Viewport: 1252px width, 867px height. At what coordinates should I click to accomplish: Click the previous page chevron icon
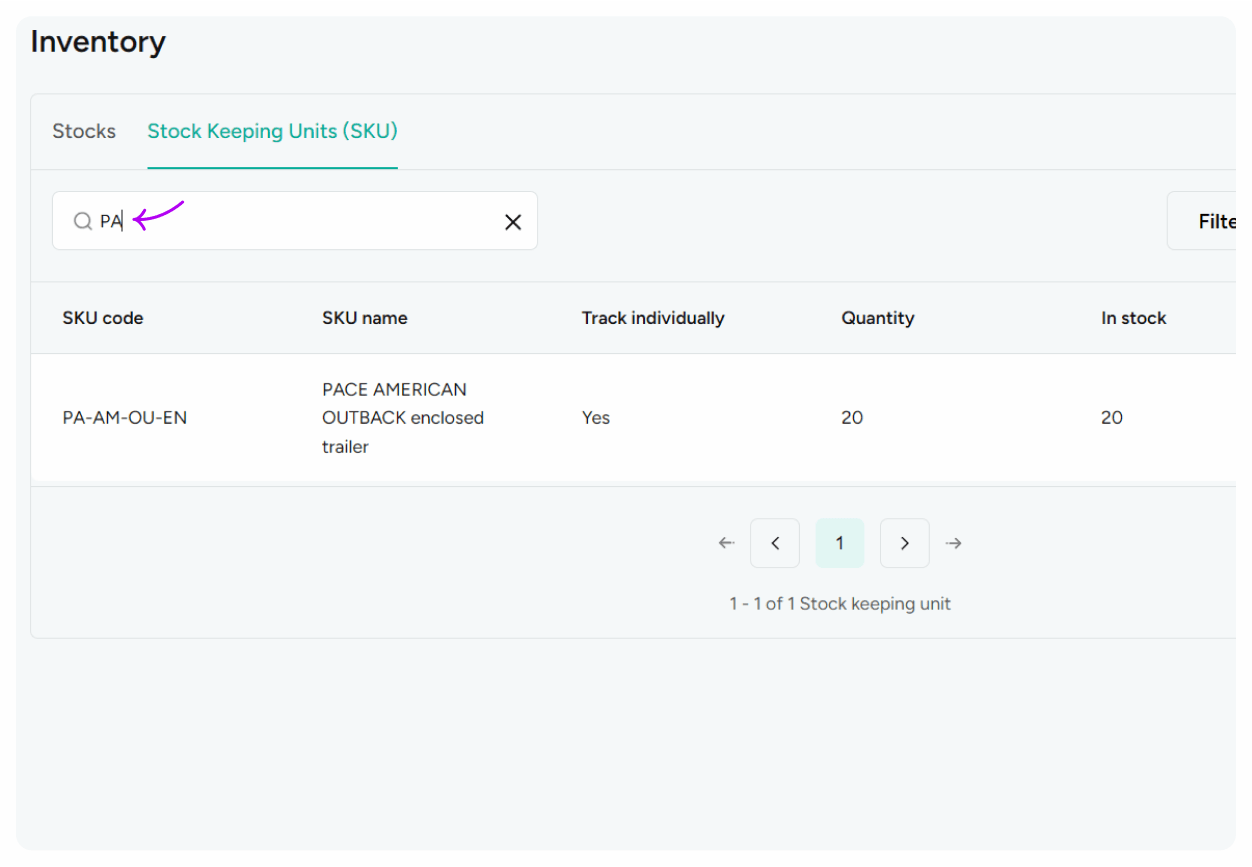pos(775,542)
